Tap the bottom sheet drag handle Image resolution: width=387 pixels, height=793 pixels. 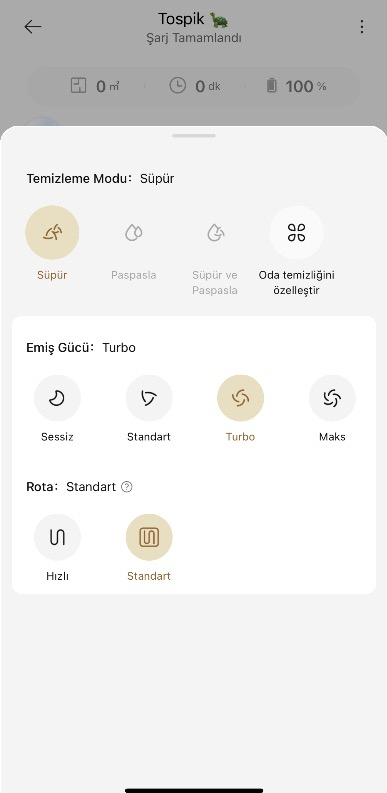click(x=194, y=136)
